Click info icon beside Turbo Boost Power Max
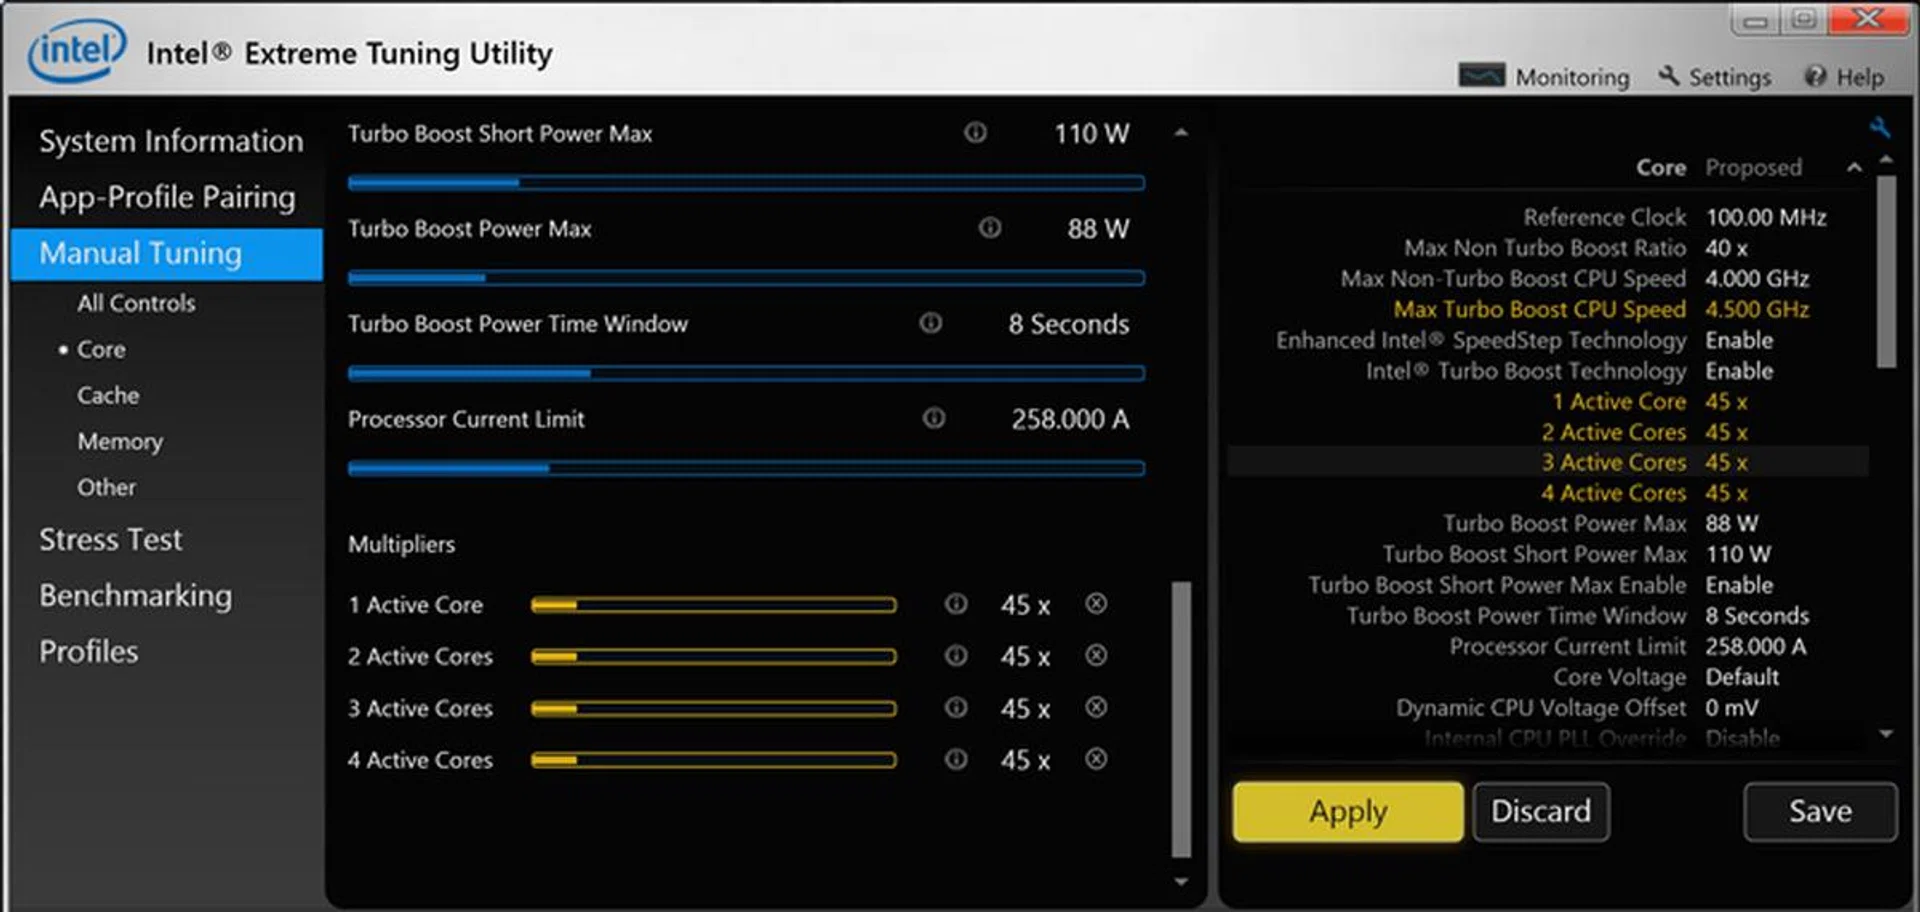The image size is (1920, 912). click(x=989, y=228)
